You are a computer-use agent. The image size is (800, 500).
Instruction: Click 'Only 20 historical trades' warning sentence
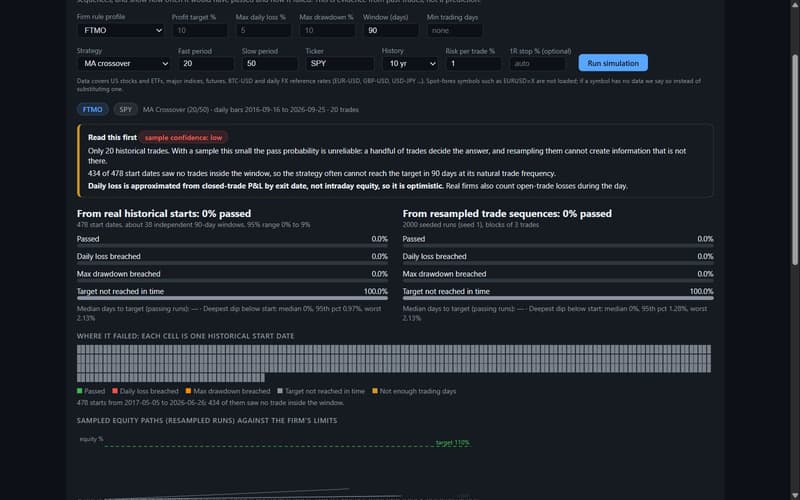pos(387,156)
